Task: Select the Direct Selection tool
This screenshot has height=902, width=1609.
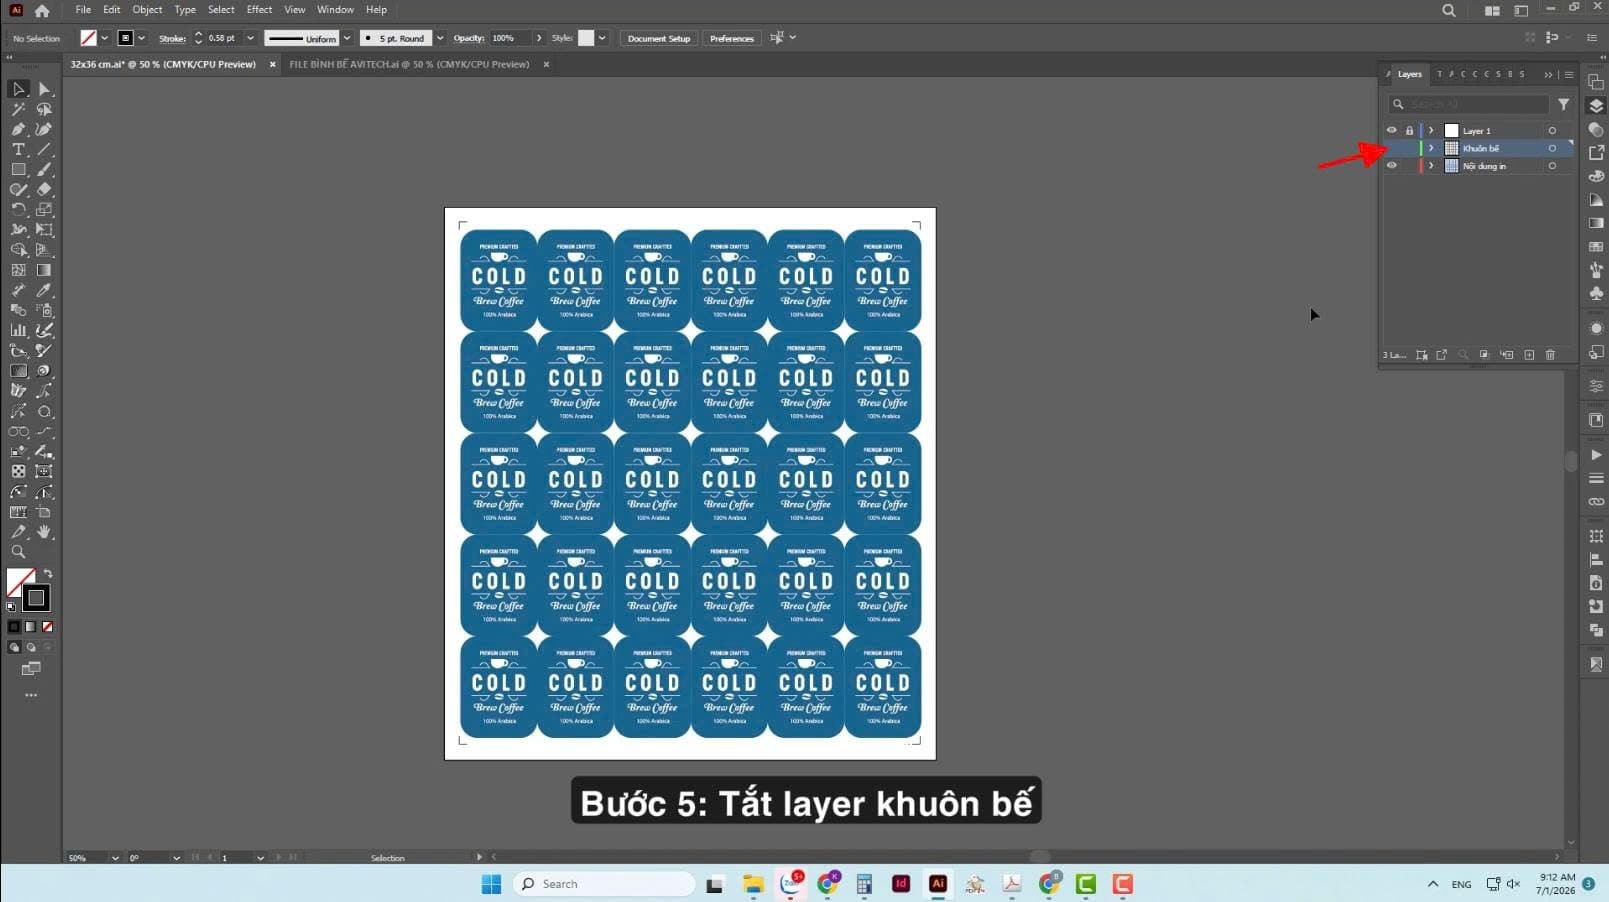Action: (x=44, y=89)
